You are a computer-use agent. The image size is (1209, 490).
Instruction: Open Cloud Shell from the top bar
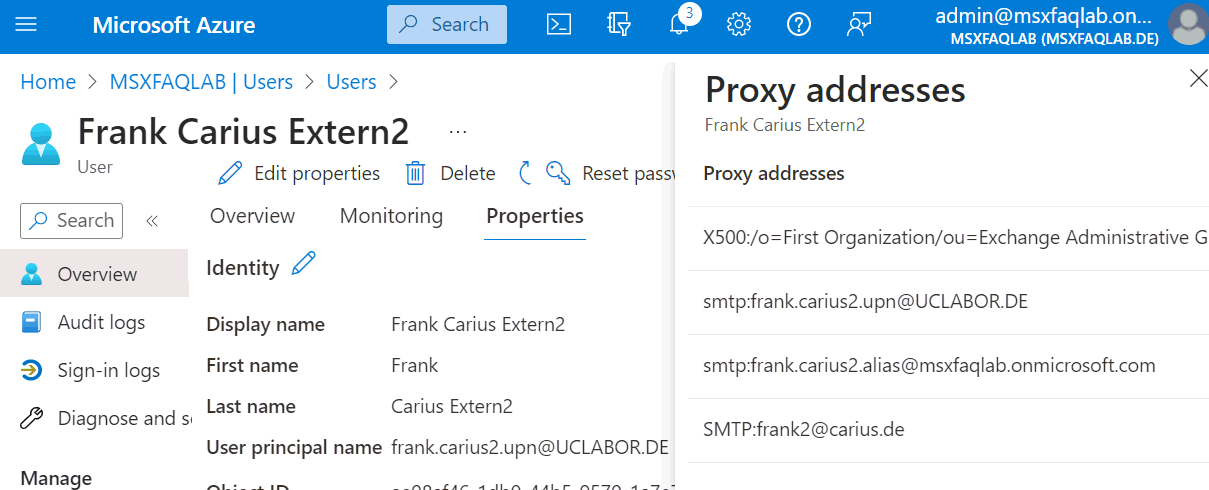[x=559, y=25]
